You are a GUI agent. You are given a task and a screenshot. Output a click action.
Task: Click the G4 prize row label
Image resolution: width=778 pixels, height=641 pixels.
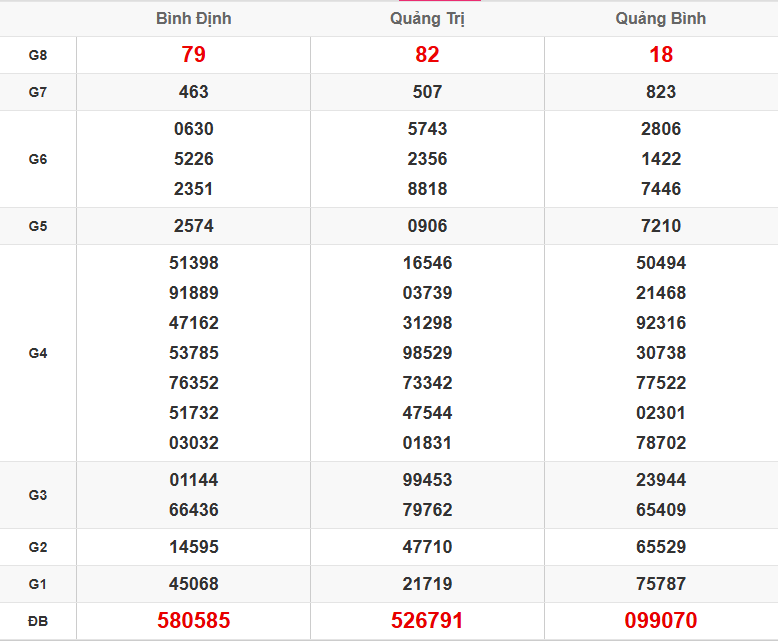(x=38, y=353)
